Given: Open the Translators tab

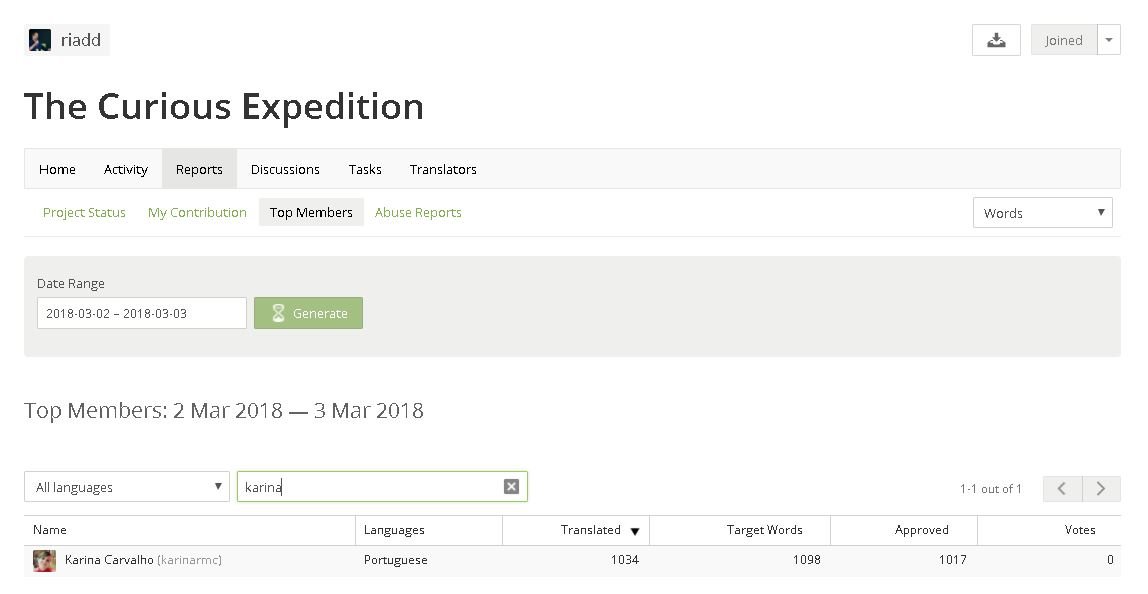Looking at the screenshot, I should (443, 169).
